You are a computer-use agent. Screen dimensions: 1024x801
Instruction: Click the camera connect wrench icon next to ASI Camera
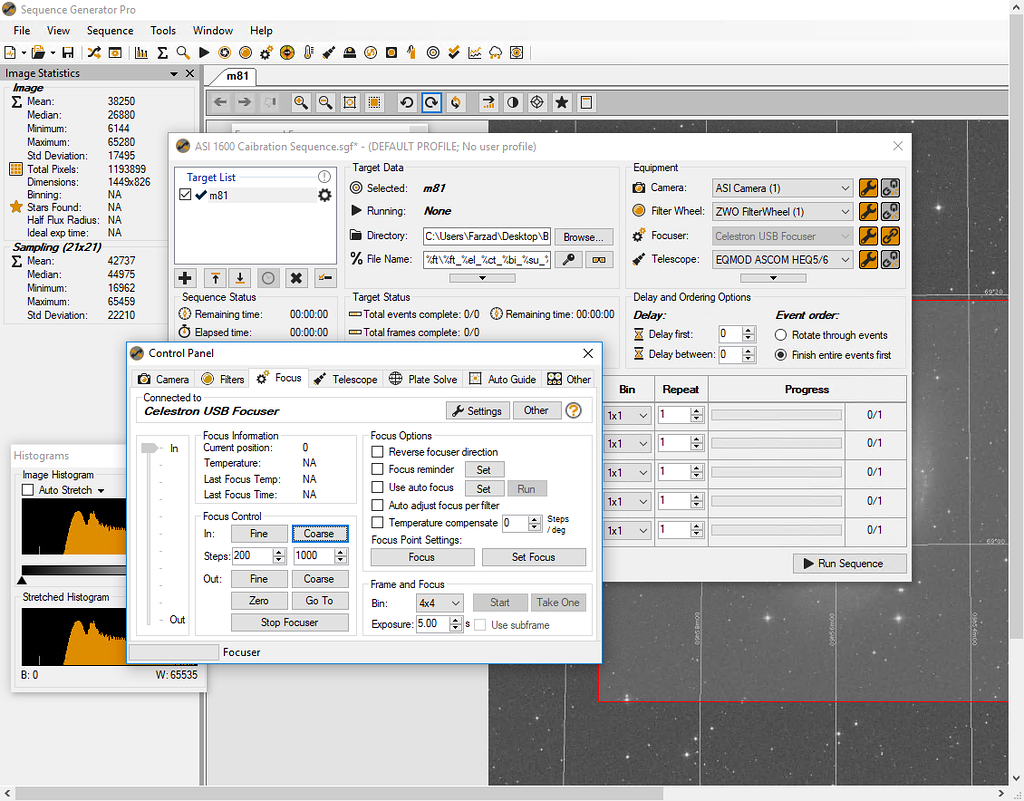[868, 188]
